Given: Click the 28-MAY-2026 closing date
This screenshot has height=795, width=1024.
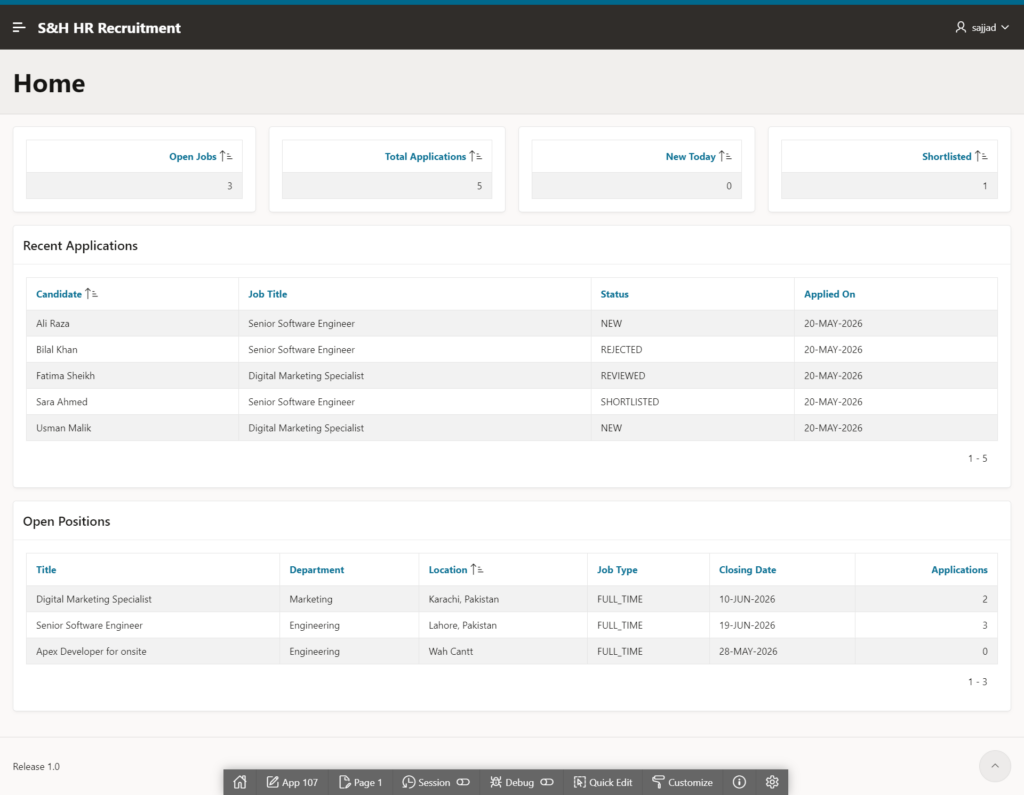Looking at the screenshot, I should pyautogui.click(x=748, y=651).
